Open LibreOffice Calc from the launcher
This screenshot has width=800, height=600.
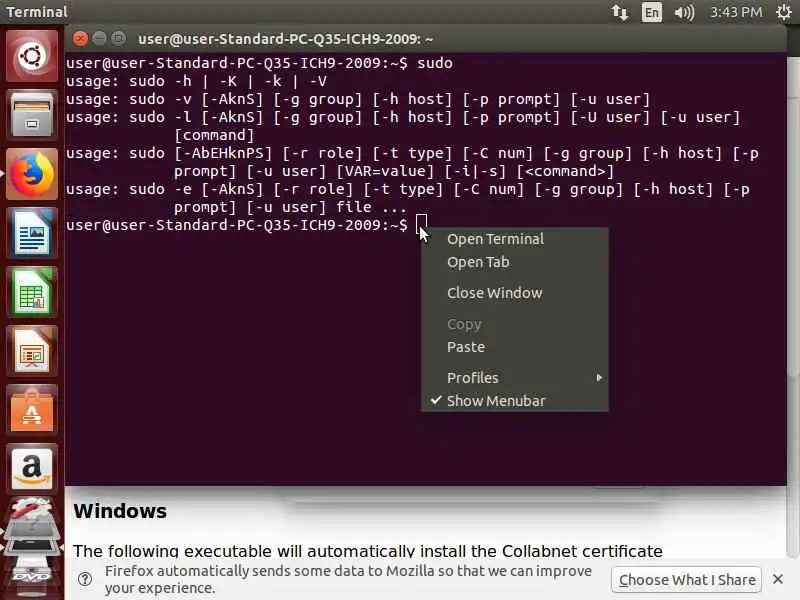click(x=32, y=292)
